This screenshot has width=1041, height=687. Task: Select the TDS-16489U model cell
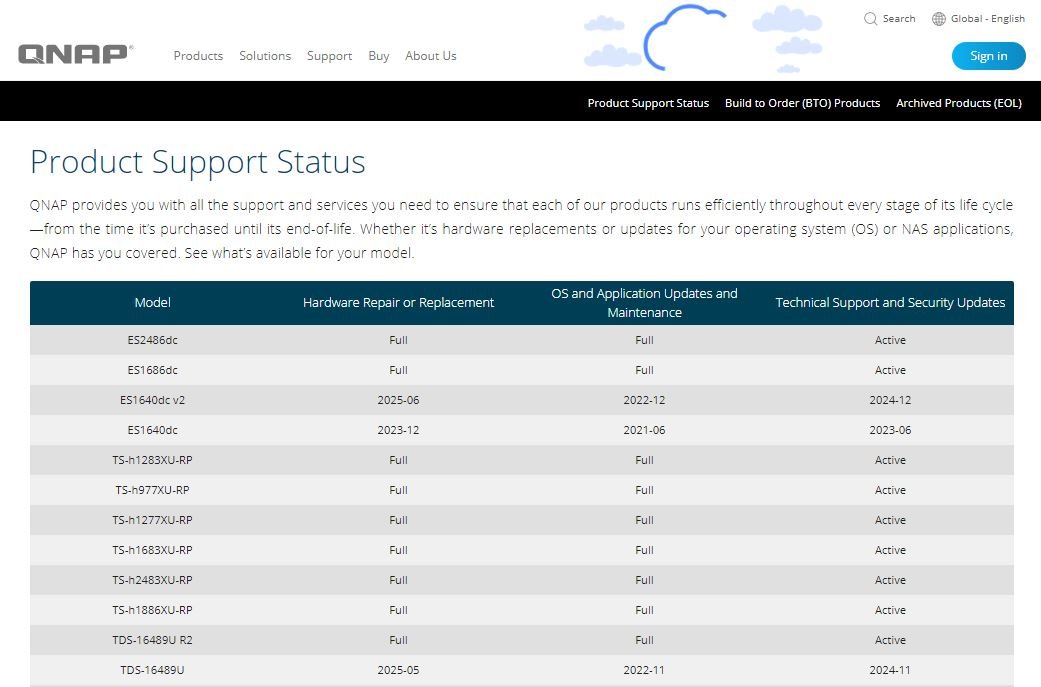tap(153, 670)
